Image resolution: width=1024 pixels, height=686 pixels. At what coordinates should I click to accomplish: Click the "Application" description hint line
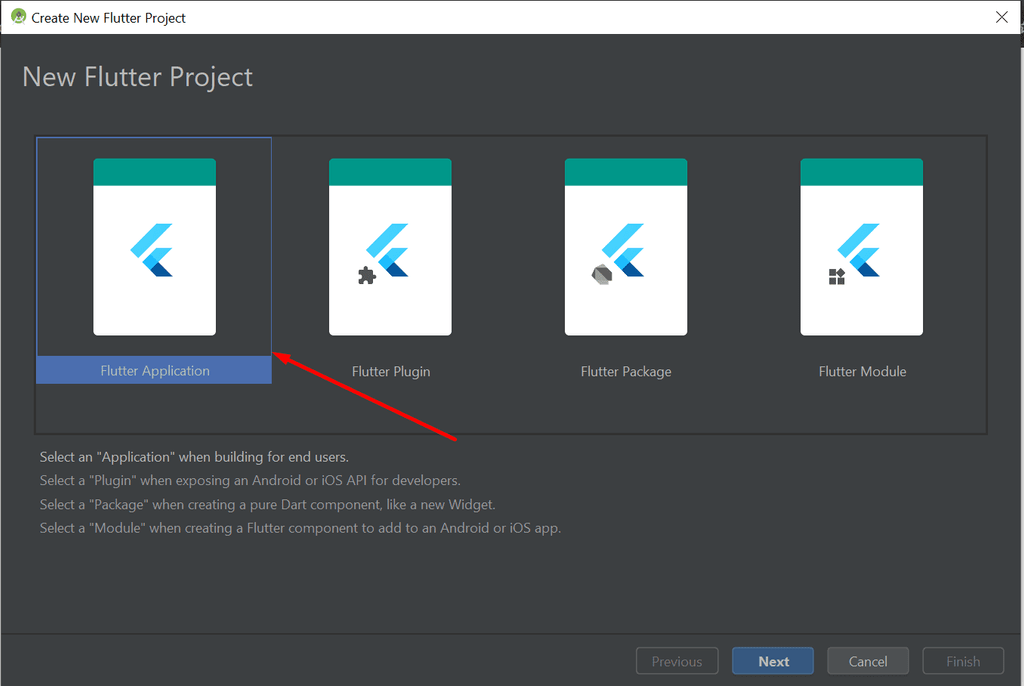click(x=194, y=456)
